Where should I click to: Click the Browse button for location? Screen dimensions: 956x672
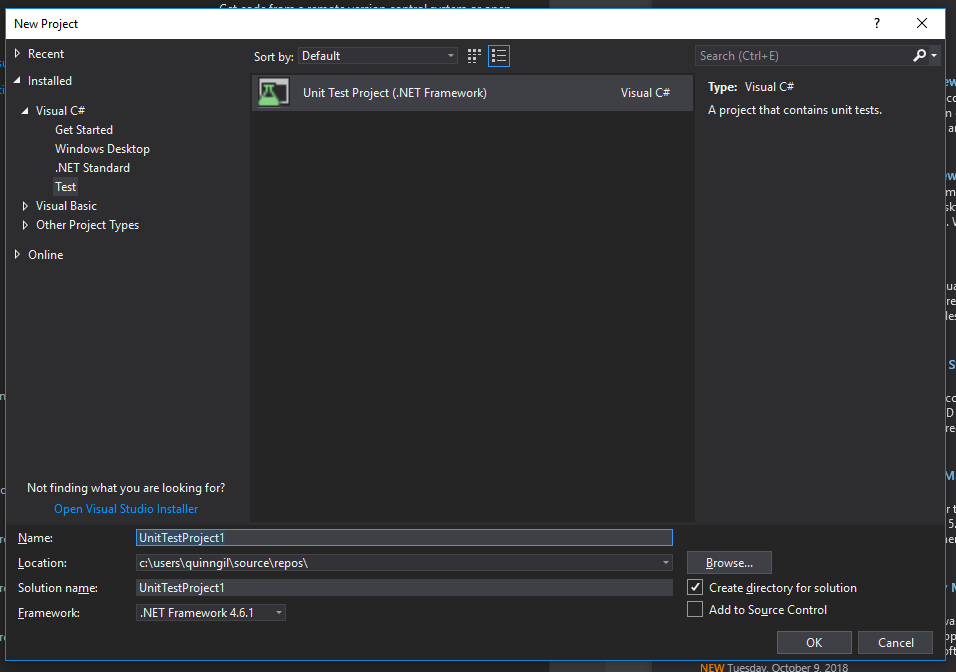728,562
